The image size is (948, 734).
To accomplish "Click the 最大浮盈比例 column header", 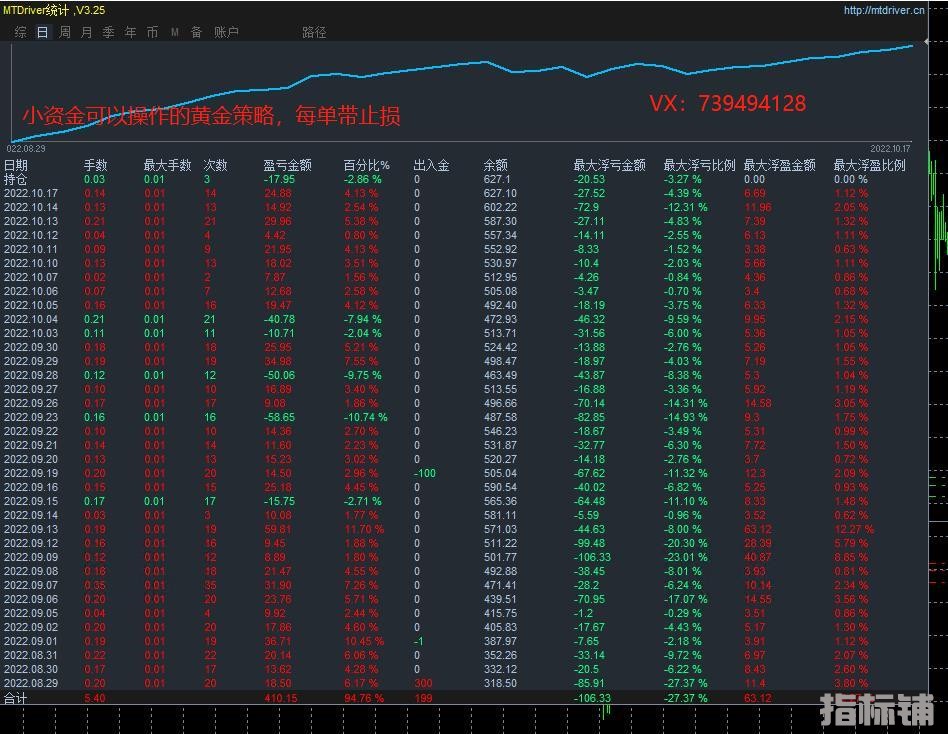I will click(x=869, y=165).
